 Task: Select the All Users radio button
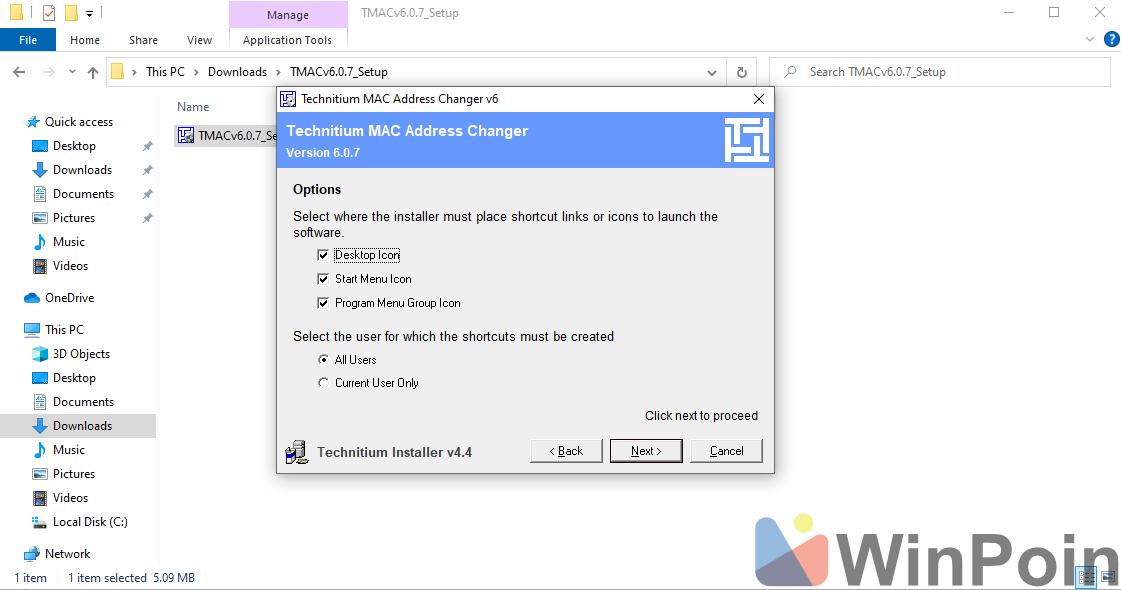(323, 360)
